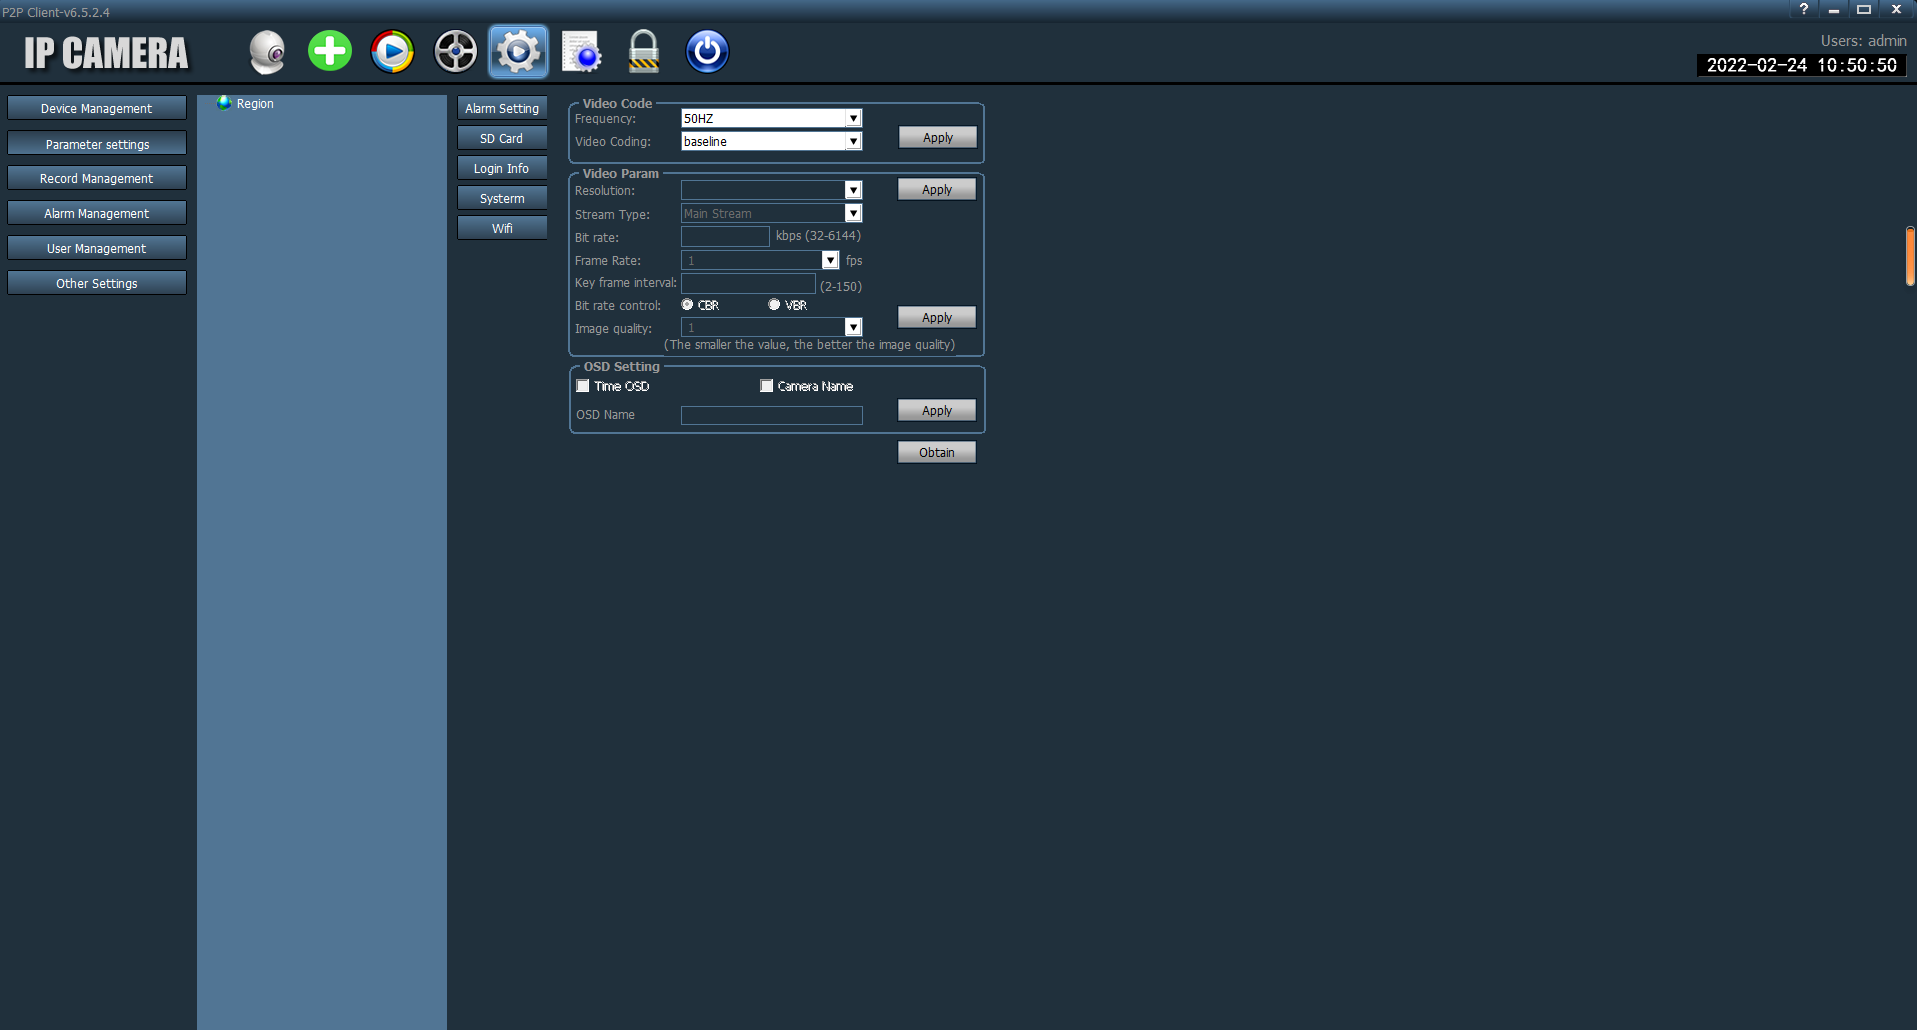Tick the Camera Name checkbox

(x=767, y=386)
